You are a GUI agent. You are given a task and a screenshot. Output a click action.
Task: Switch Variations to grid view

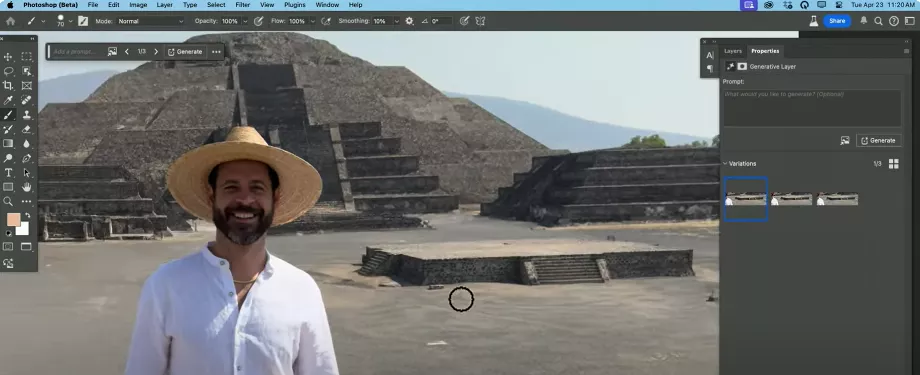[x=894, y=164]
